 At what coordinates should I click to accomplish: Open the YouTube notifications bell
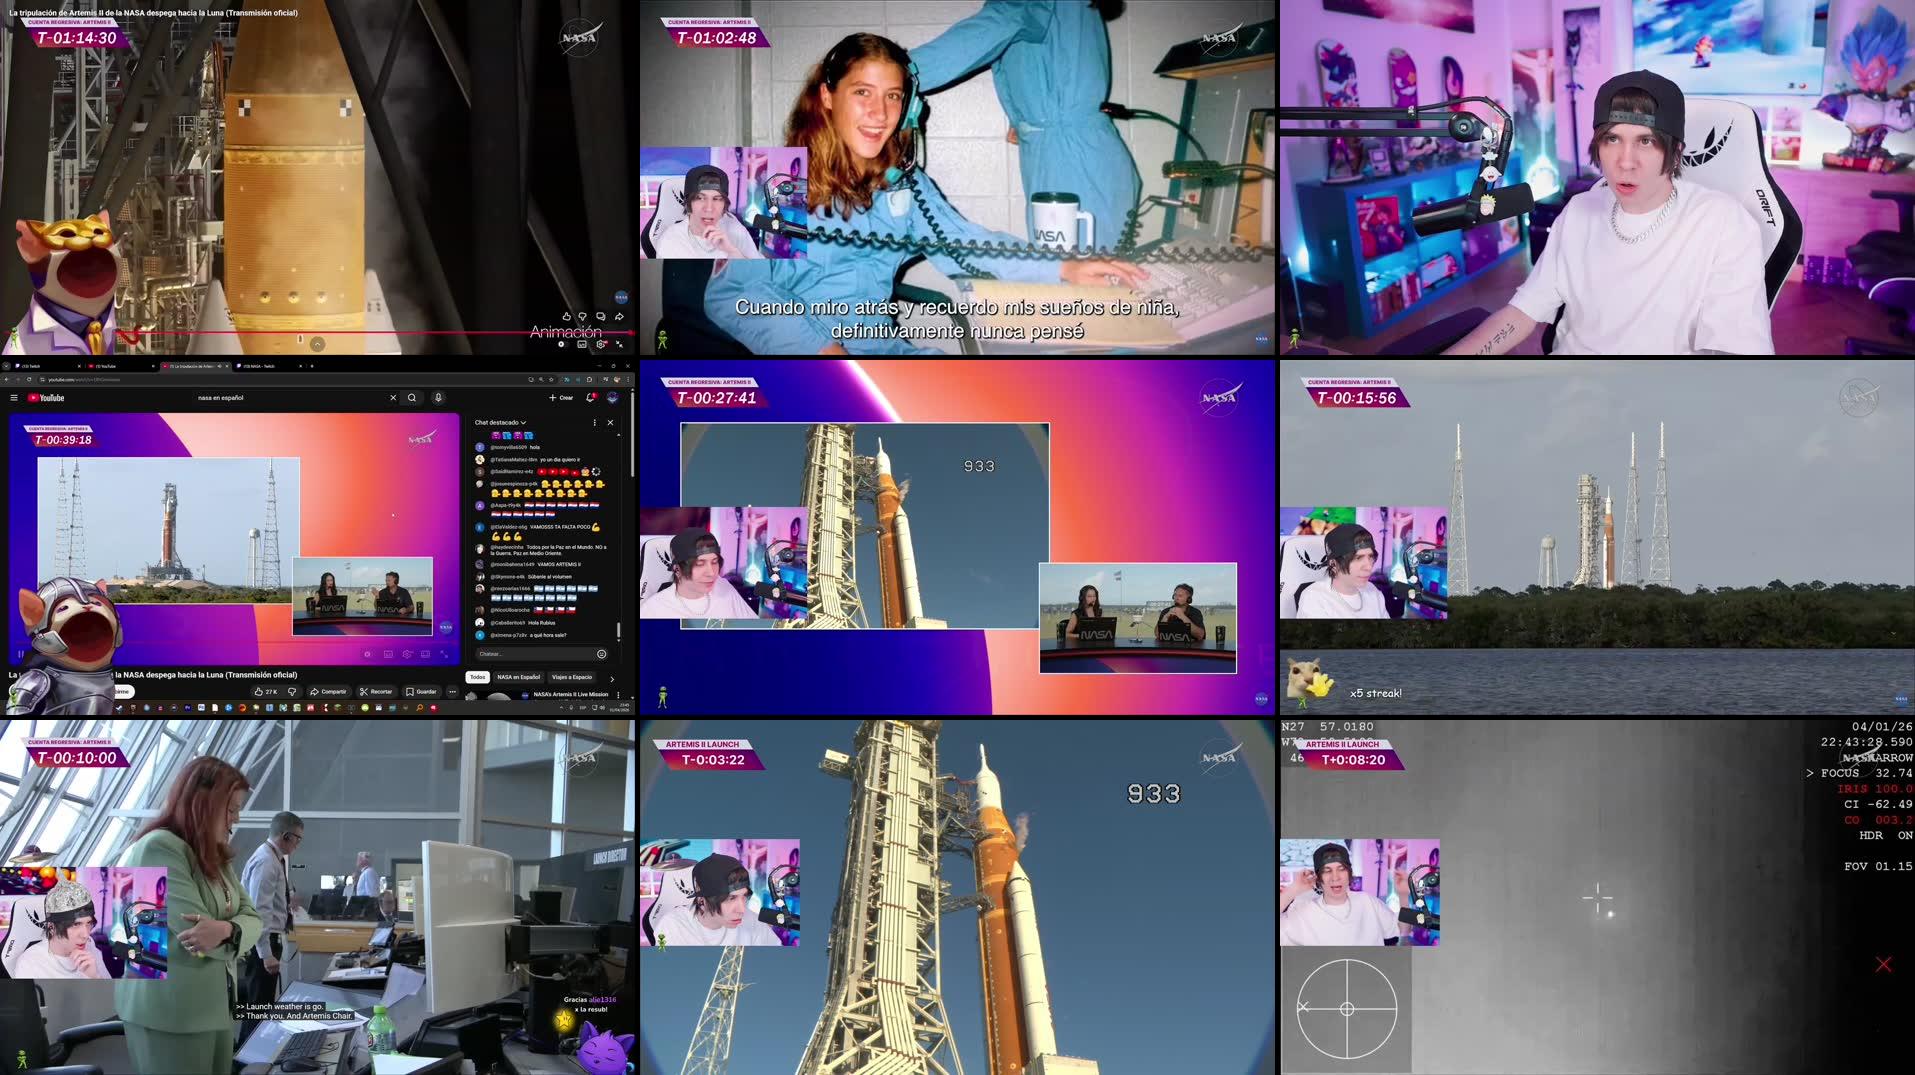(590, 398)
